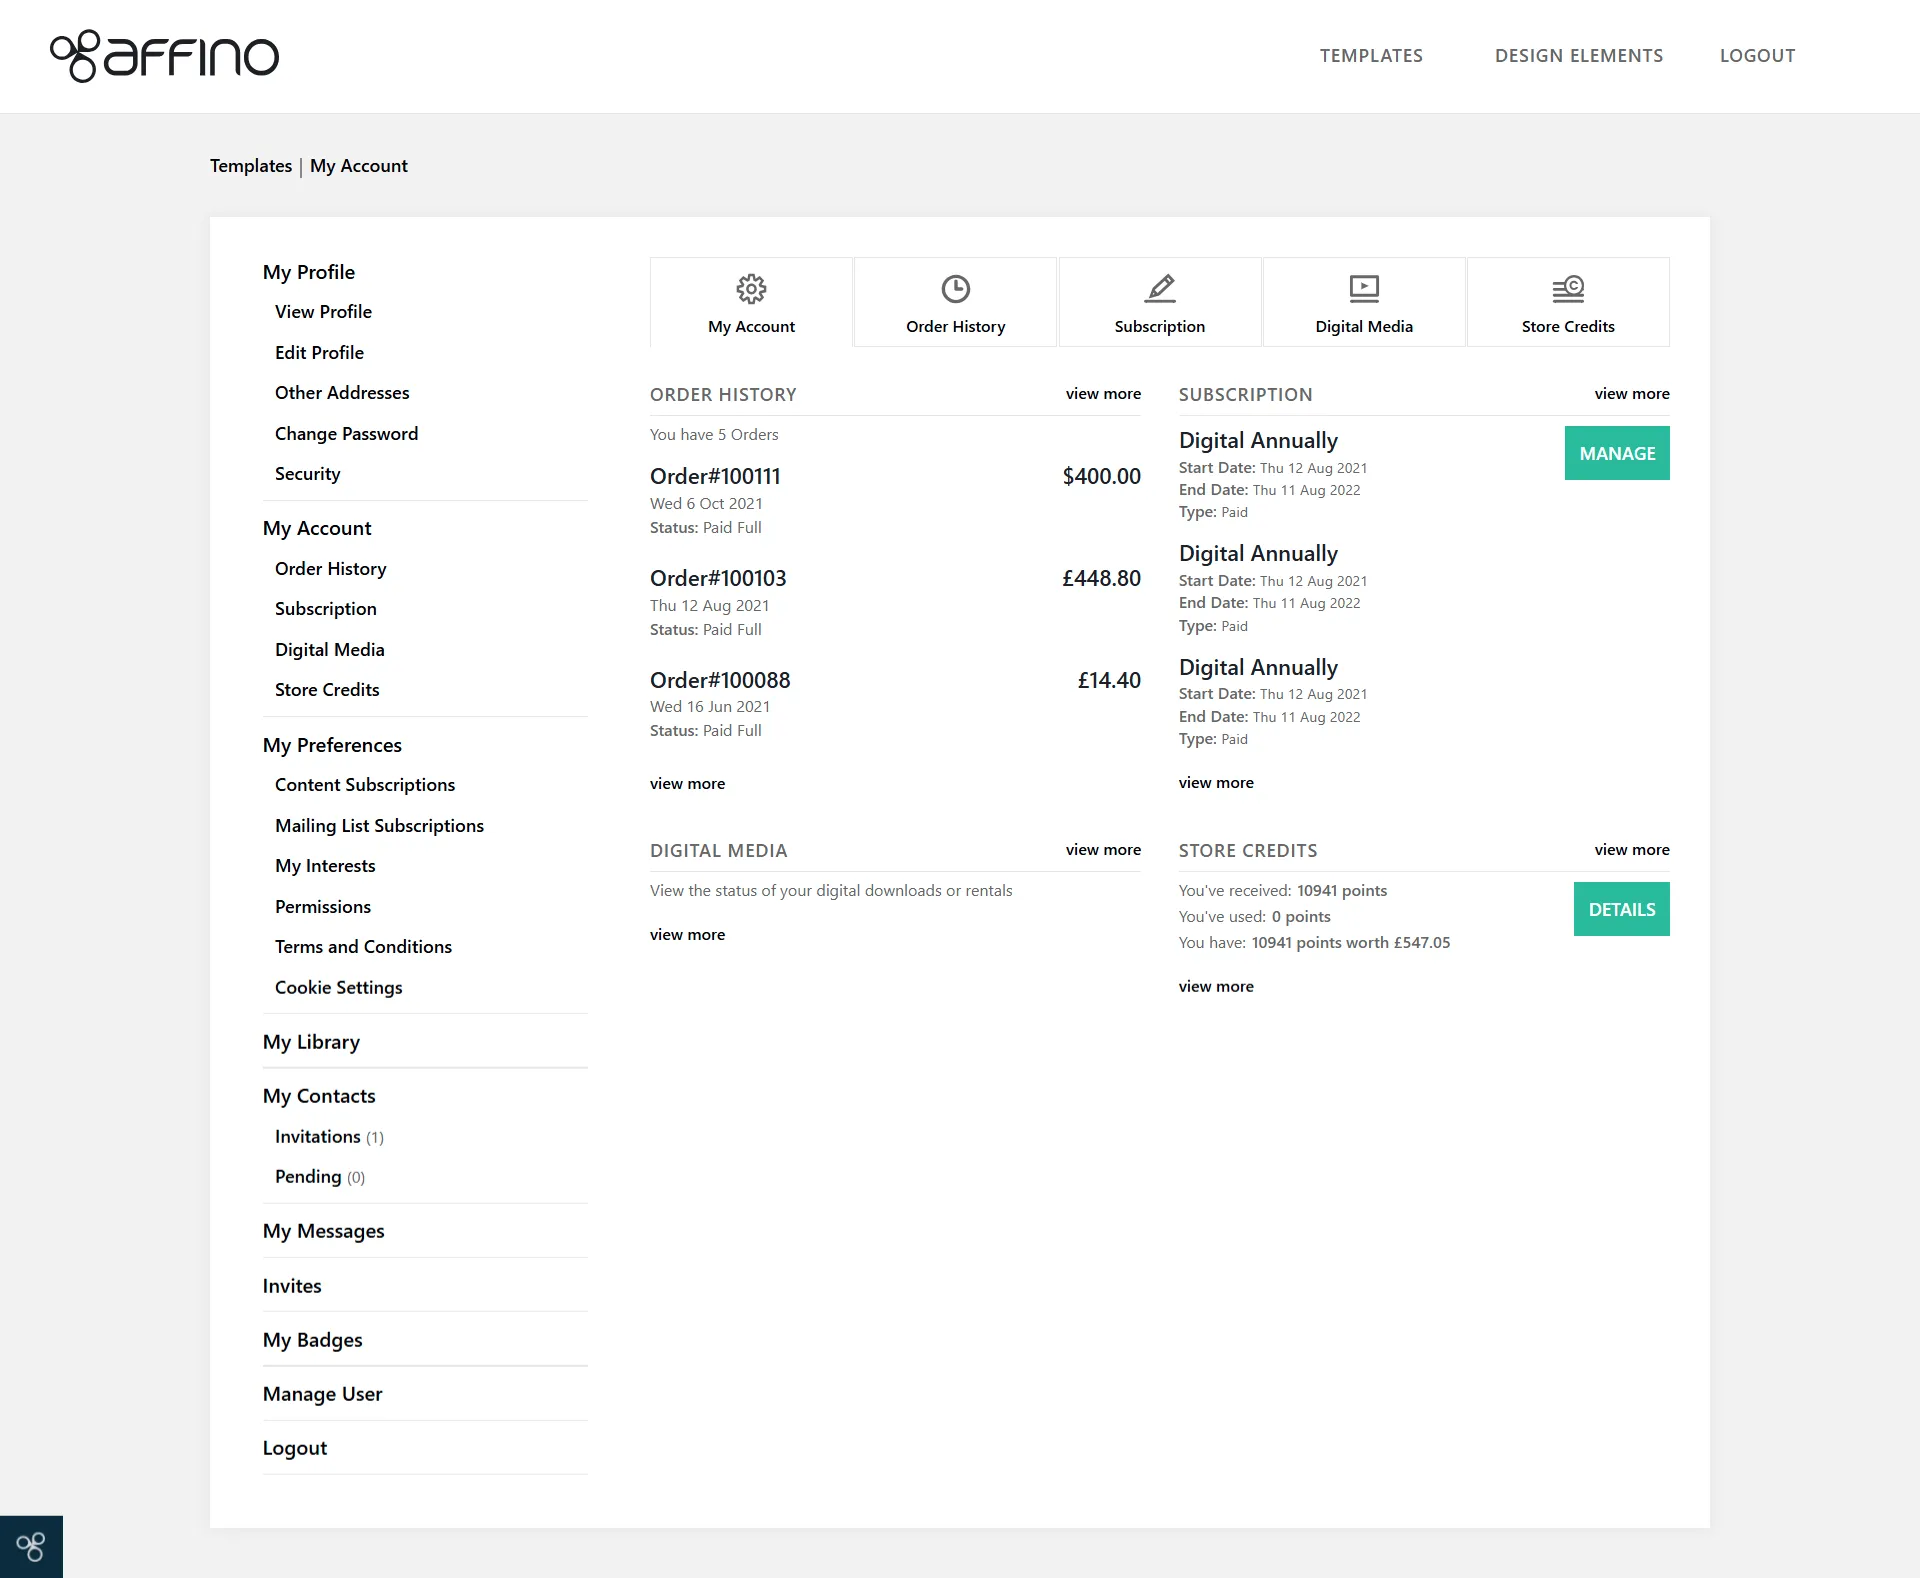Click the Affino logo in header
Viewport: 1920px width, 1578px height.
(165, 56)
